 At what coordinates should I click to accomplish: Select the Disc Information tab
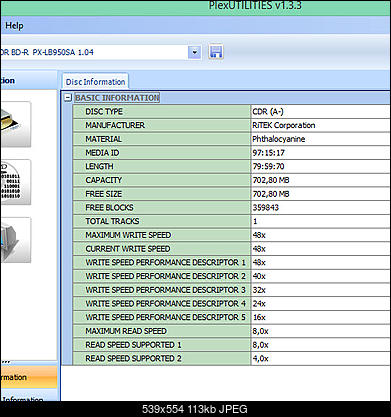pyautogui.click(x=95, y=82)
